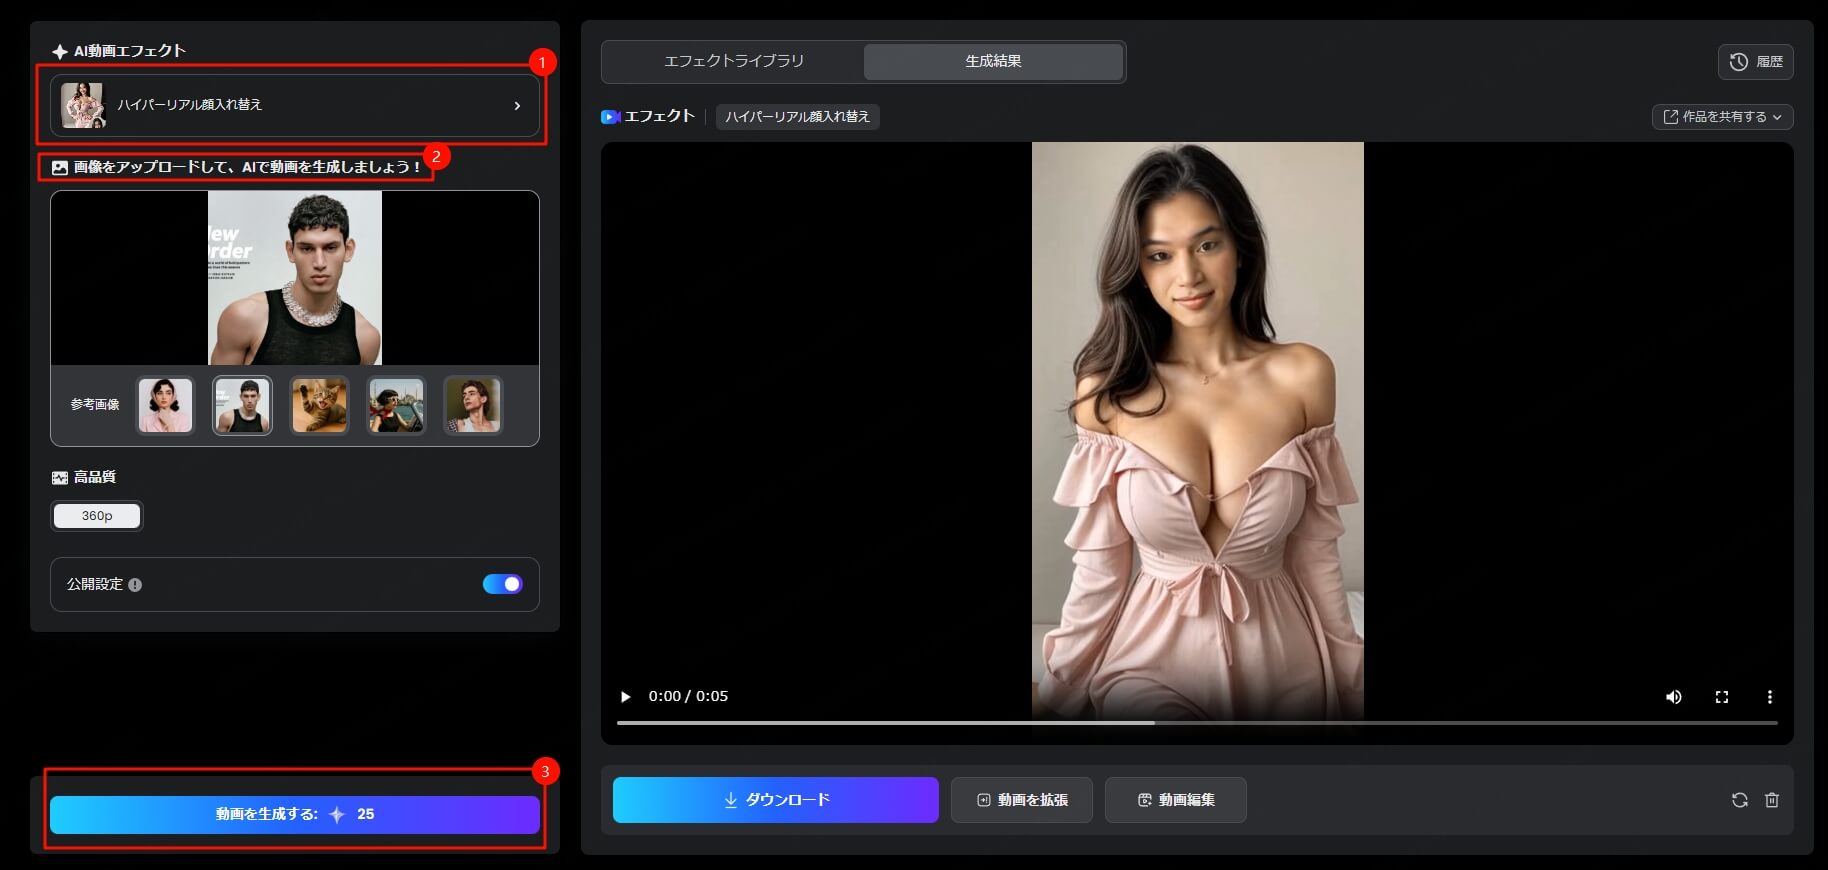1828x870 pixels.
Task: Click the ハイパーリアル顔入れ替え effect tag
Action: [x=797, y=117]
